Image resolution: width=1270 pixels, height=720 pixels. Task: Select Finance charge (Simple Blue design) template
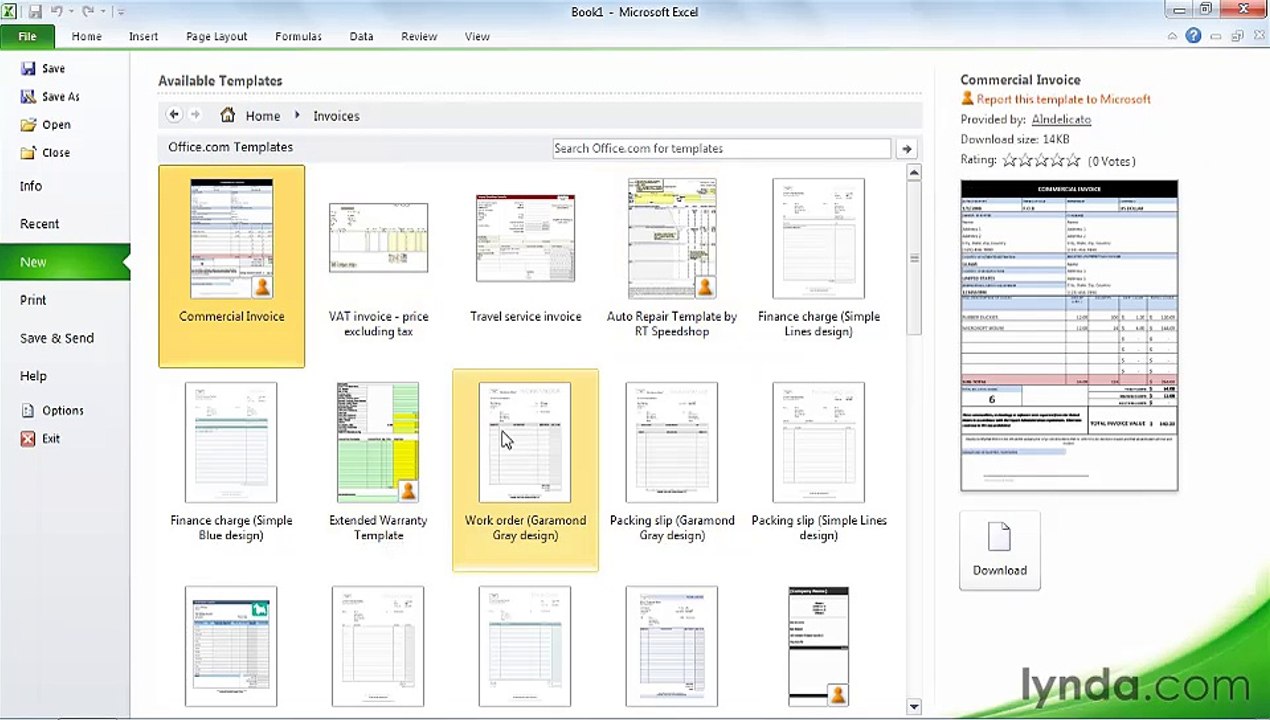[x=231, y=470]
